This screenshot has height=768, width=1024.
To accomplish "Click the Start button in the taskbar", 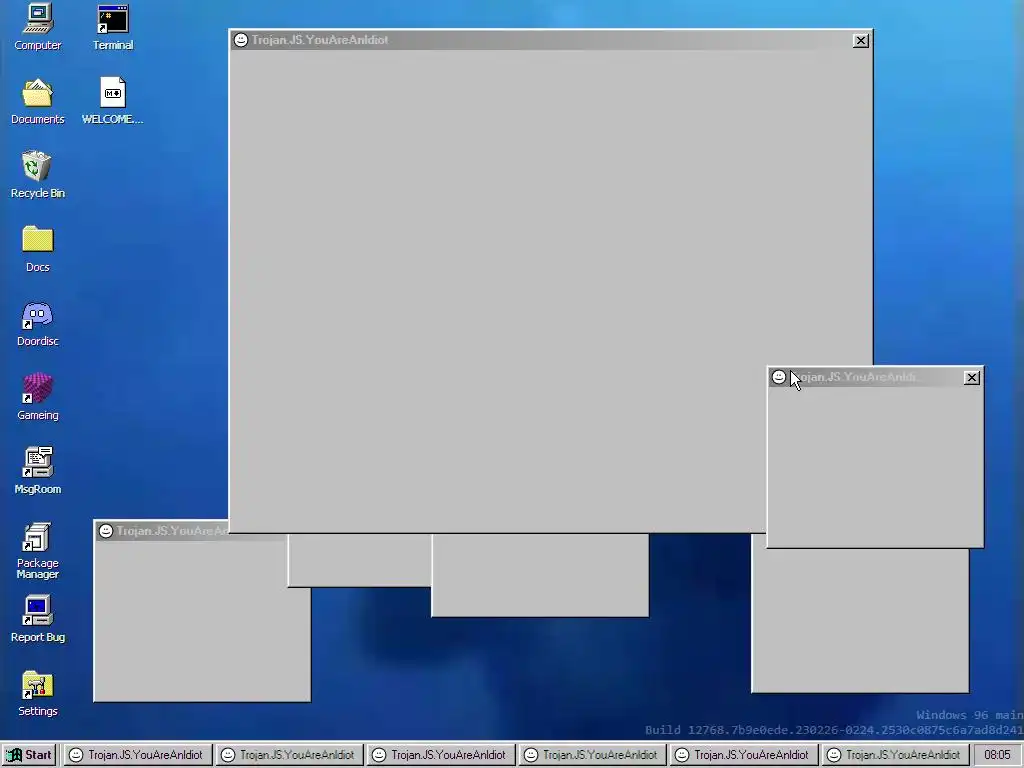I will pyautogui.click(x=29, y=755).
